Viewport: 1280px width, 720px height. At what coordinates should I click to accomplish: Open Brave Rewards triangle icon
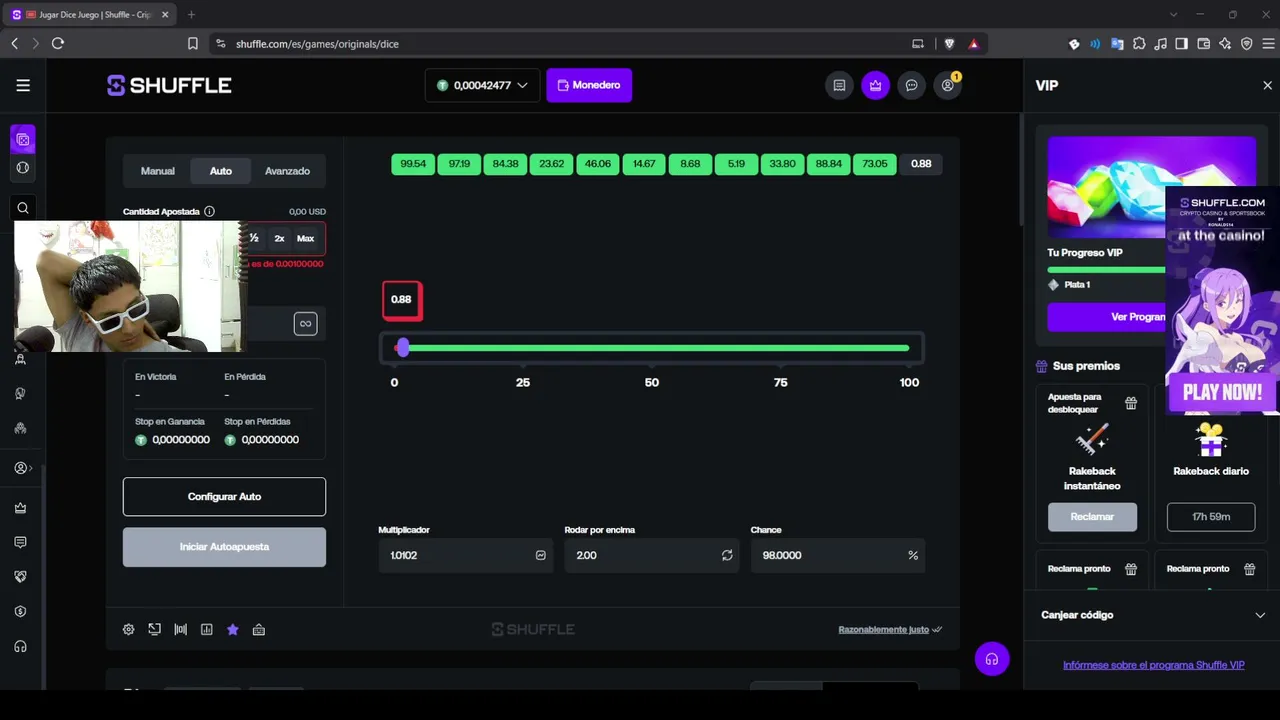coord(973,44)
